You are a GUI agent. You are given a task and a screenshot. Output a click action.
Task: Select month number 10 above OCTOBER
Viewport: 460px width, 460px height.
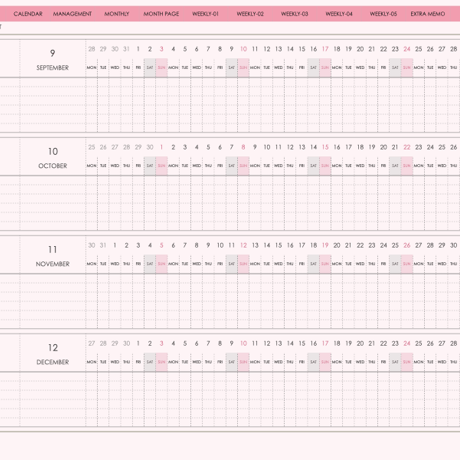coord(53,151)
